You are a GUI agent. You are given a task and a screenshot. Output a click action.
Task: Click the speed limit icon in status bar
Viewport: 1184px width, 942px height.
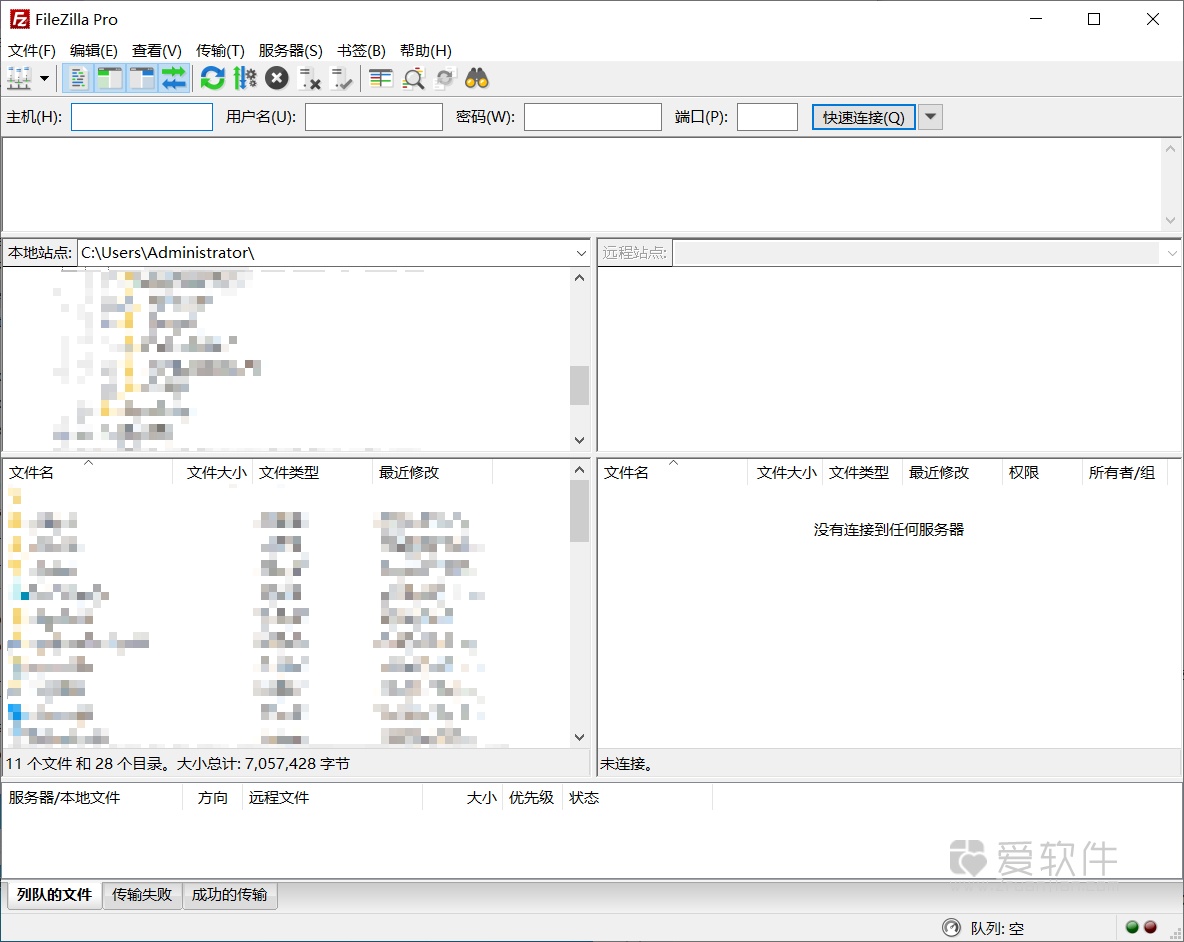tap(951, 928)
